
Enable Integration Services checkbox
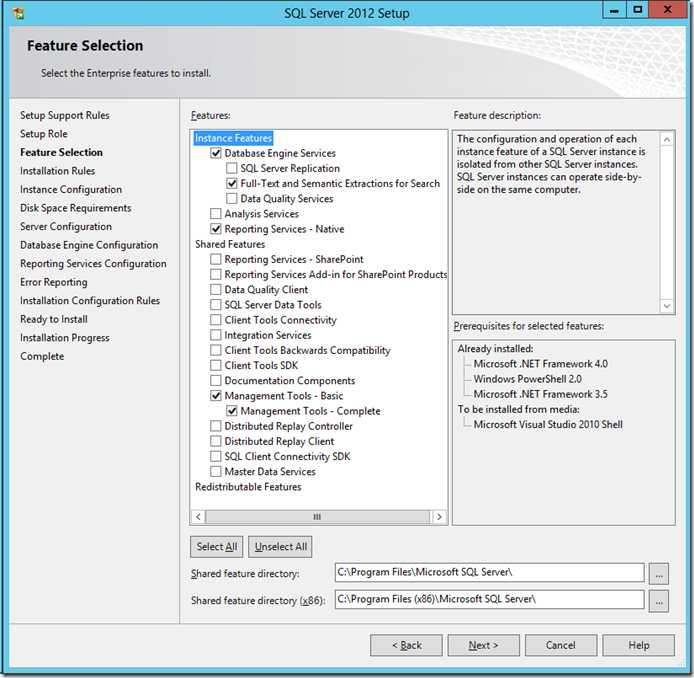coord(216,335)
